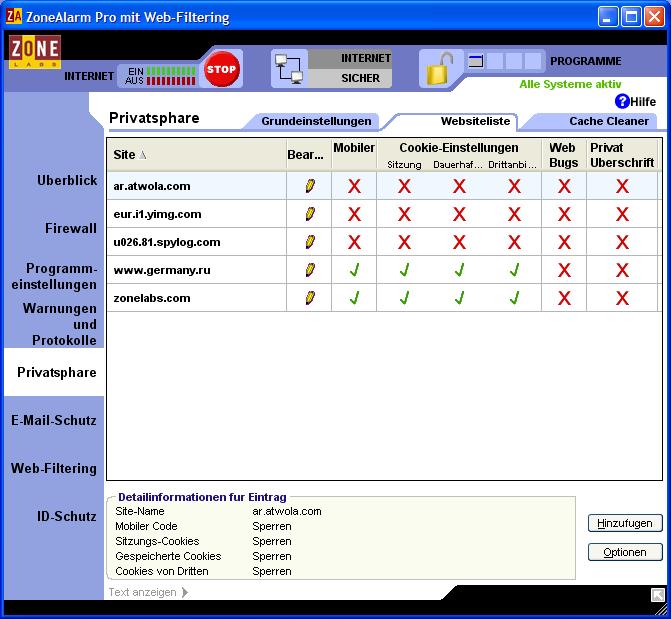671x619 pixels.
Task: Toggle Web Bugs setting for zonelabs.com
Action: pos(564,298)
